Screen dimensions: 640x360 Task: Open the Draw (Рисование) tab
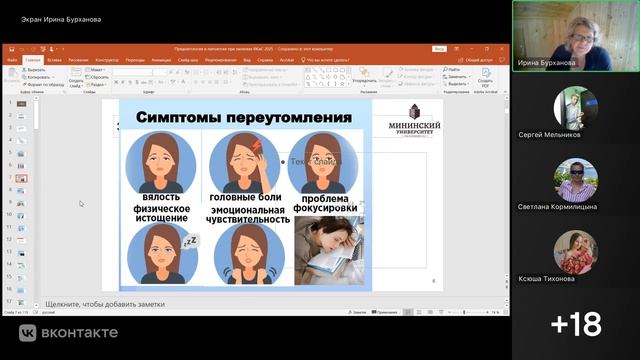point(78,60)
